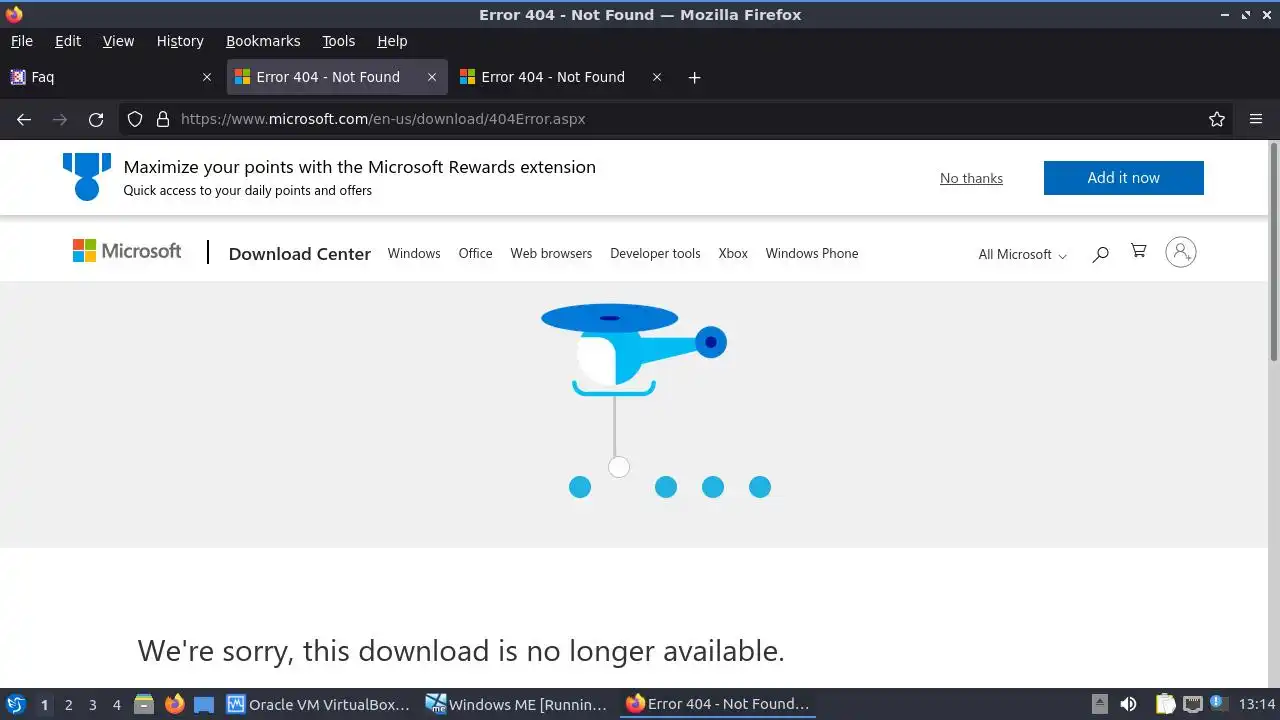Open the LXQt start menu icon
The height and width of the screenshot is (720, 1280).
15,704
